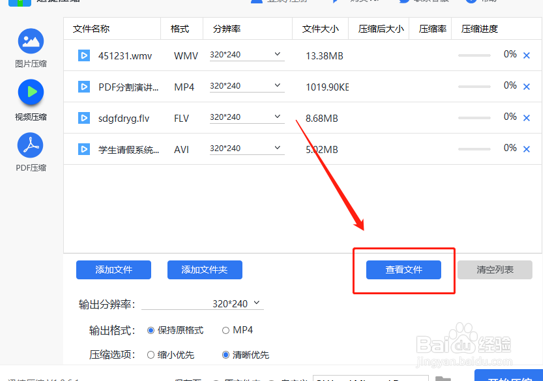Open the output folder icon at bottom
The image size is (543, 381).
click(443, 378)
